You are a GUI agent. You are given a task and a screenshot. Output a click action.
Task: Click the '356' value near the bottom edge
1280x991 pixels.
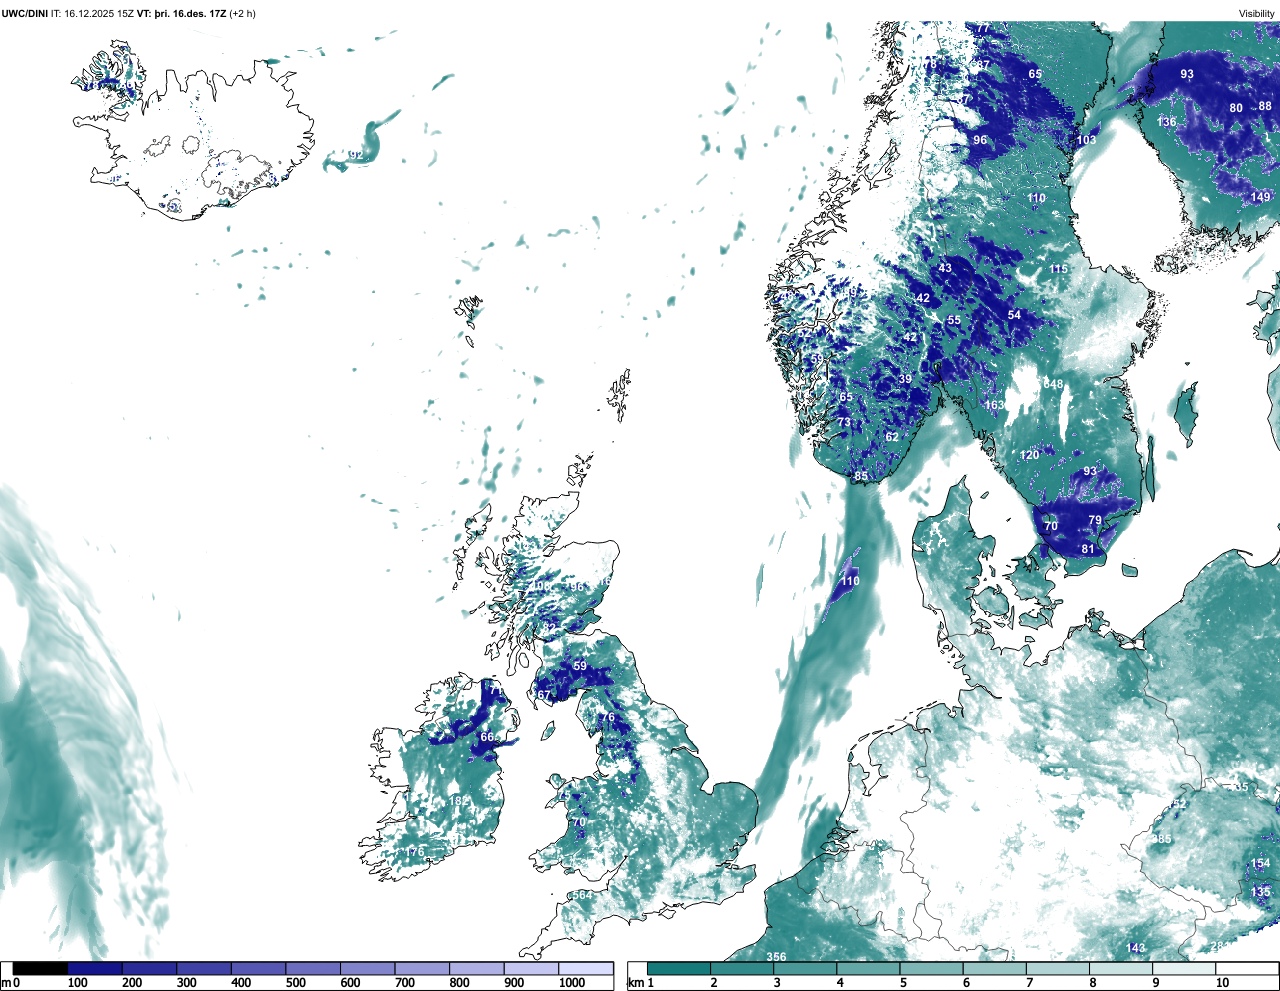point(776,957)
